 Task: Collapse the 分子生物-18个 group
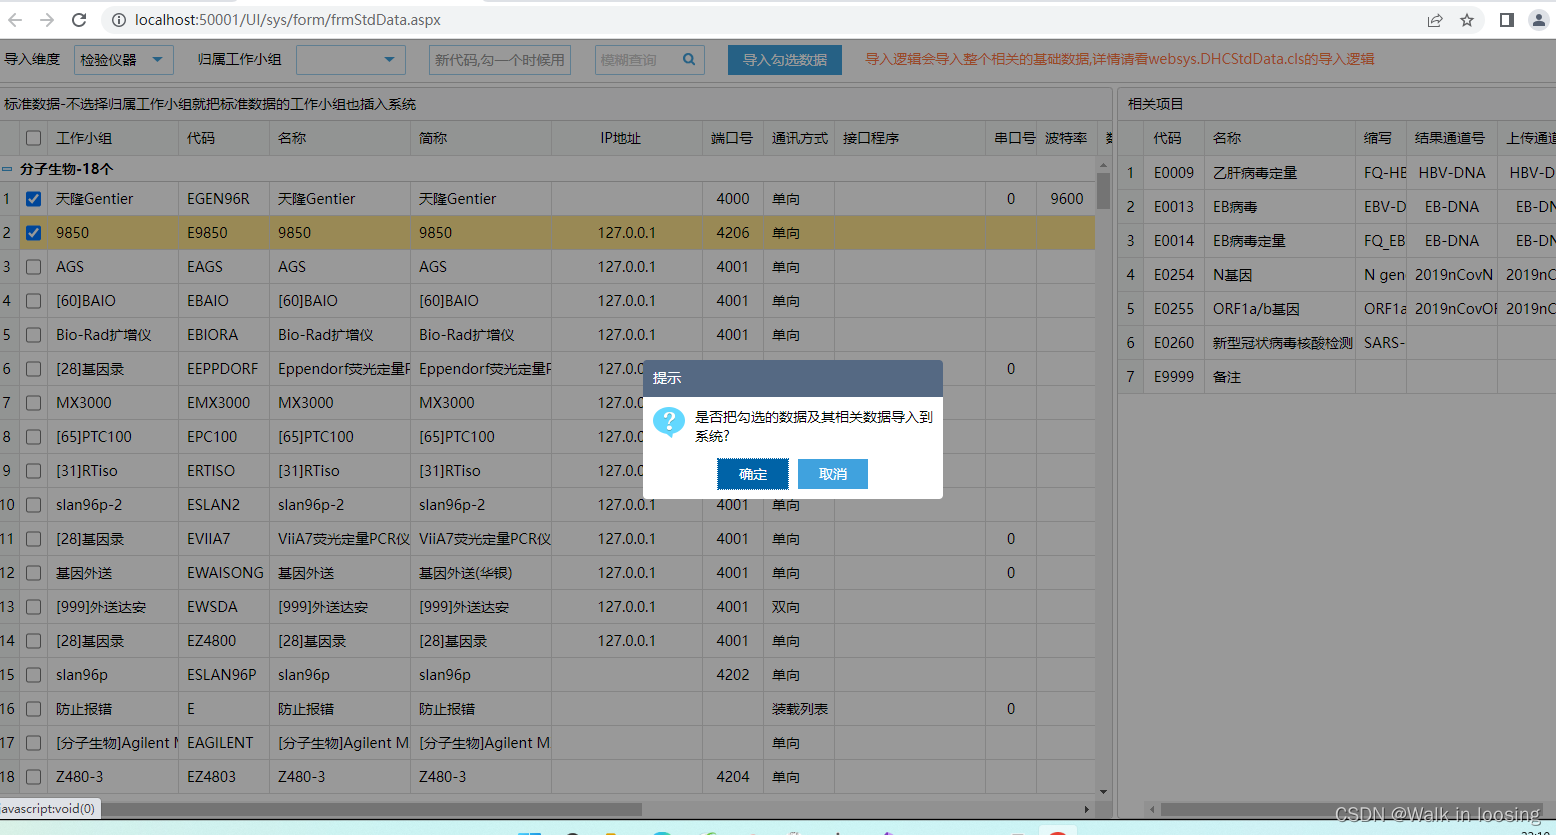7,169
